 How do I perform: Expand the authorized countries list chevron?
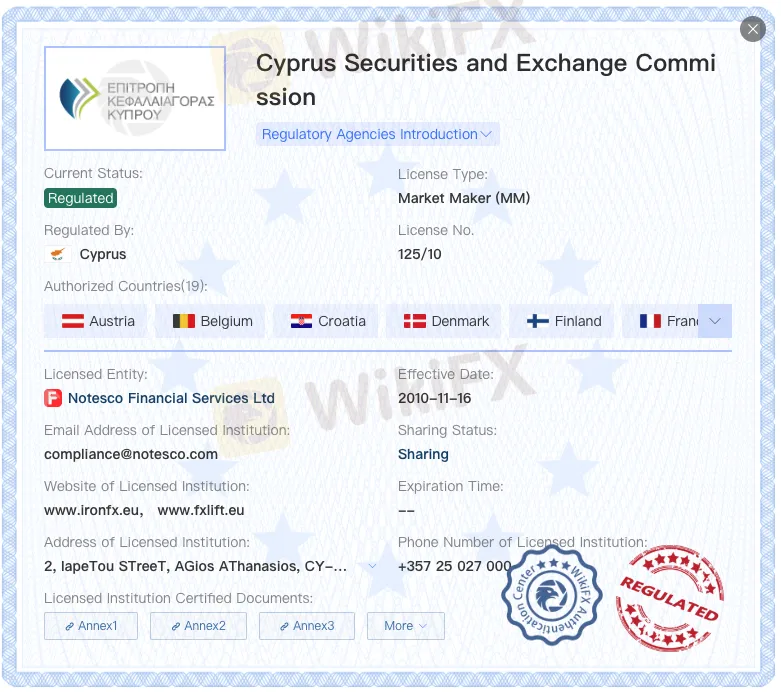click(715, 321)
